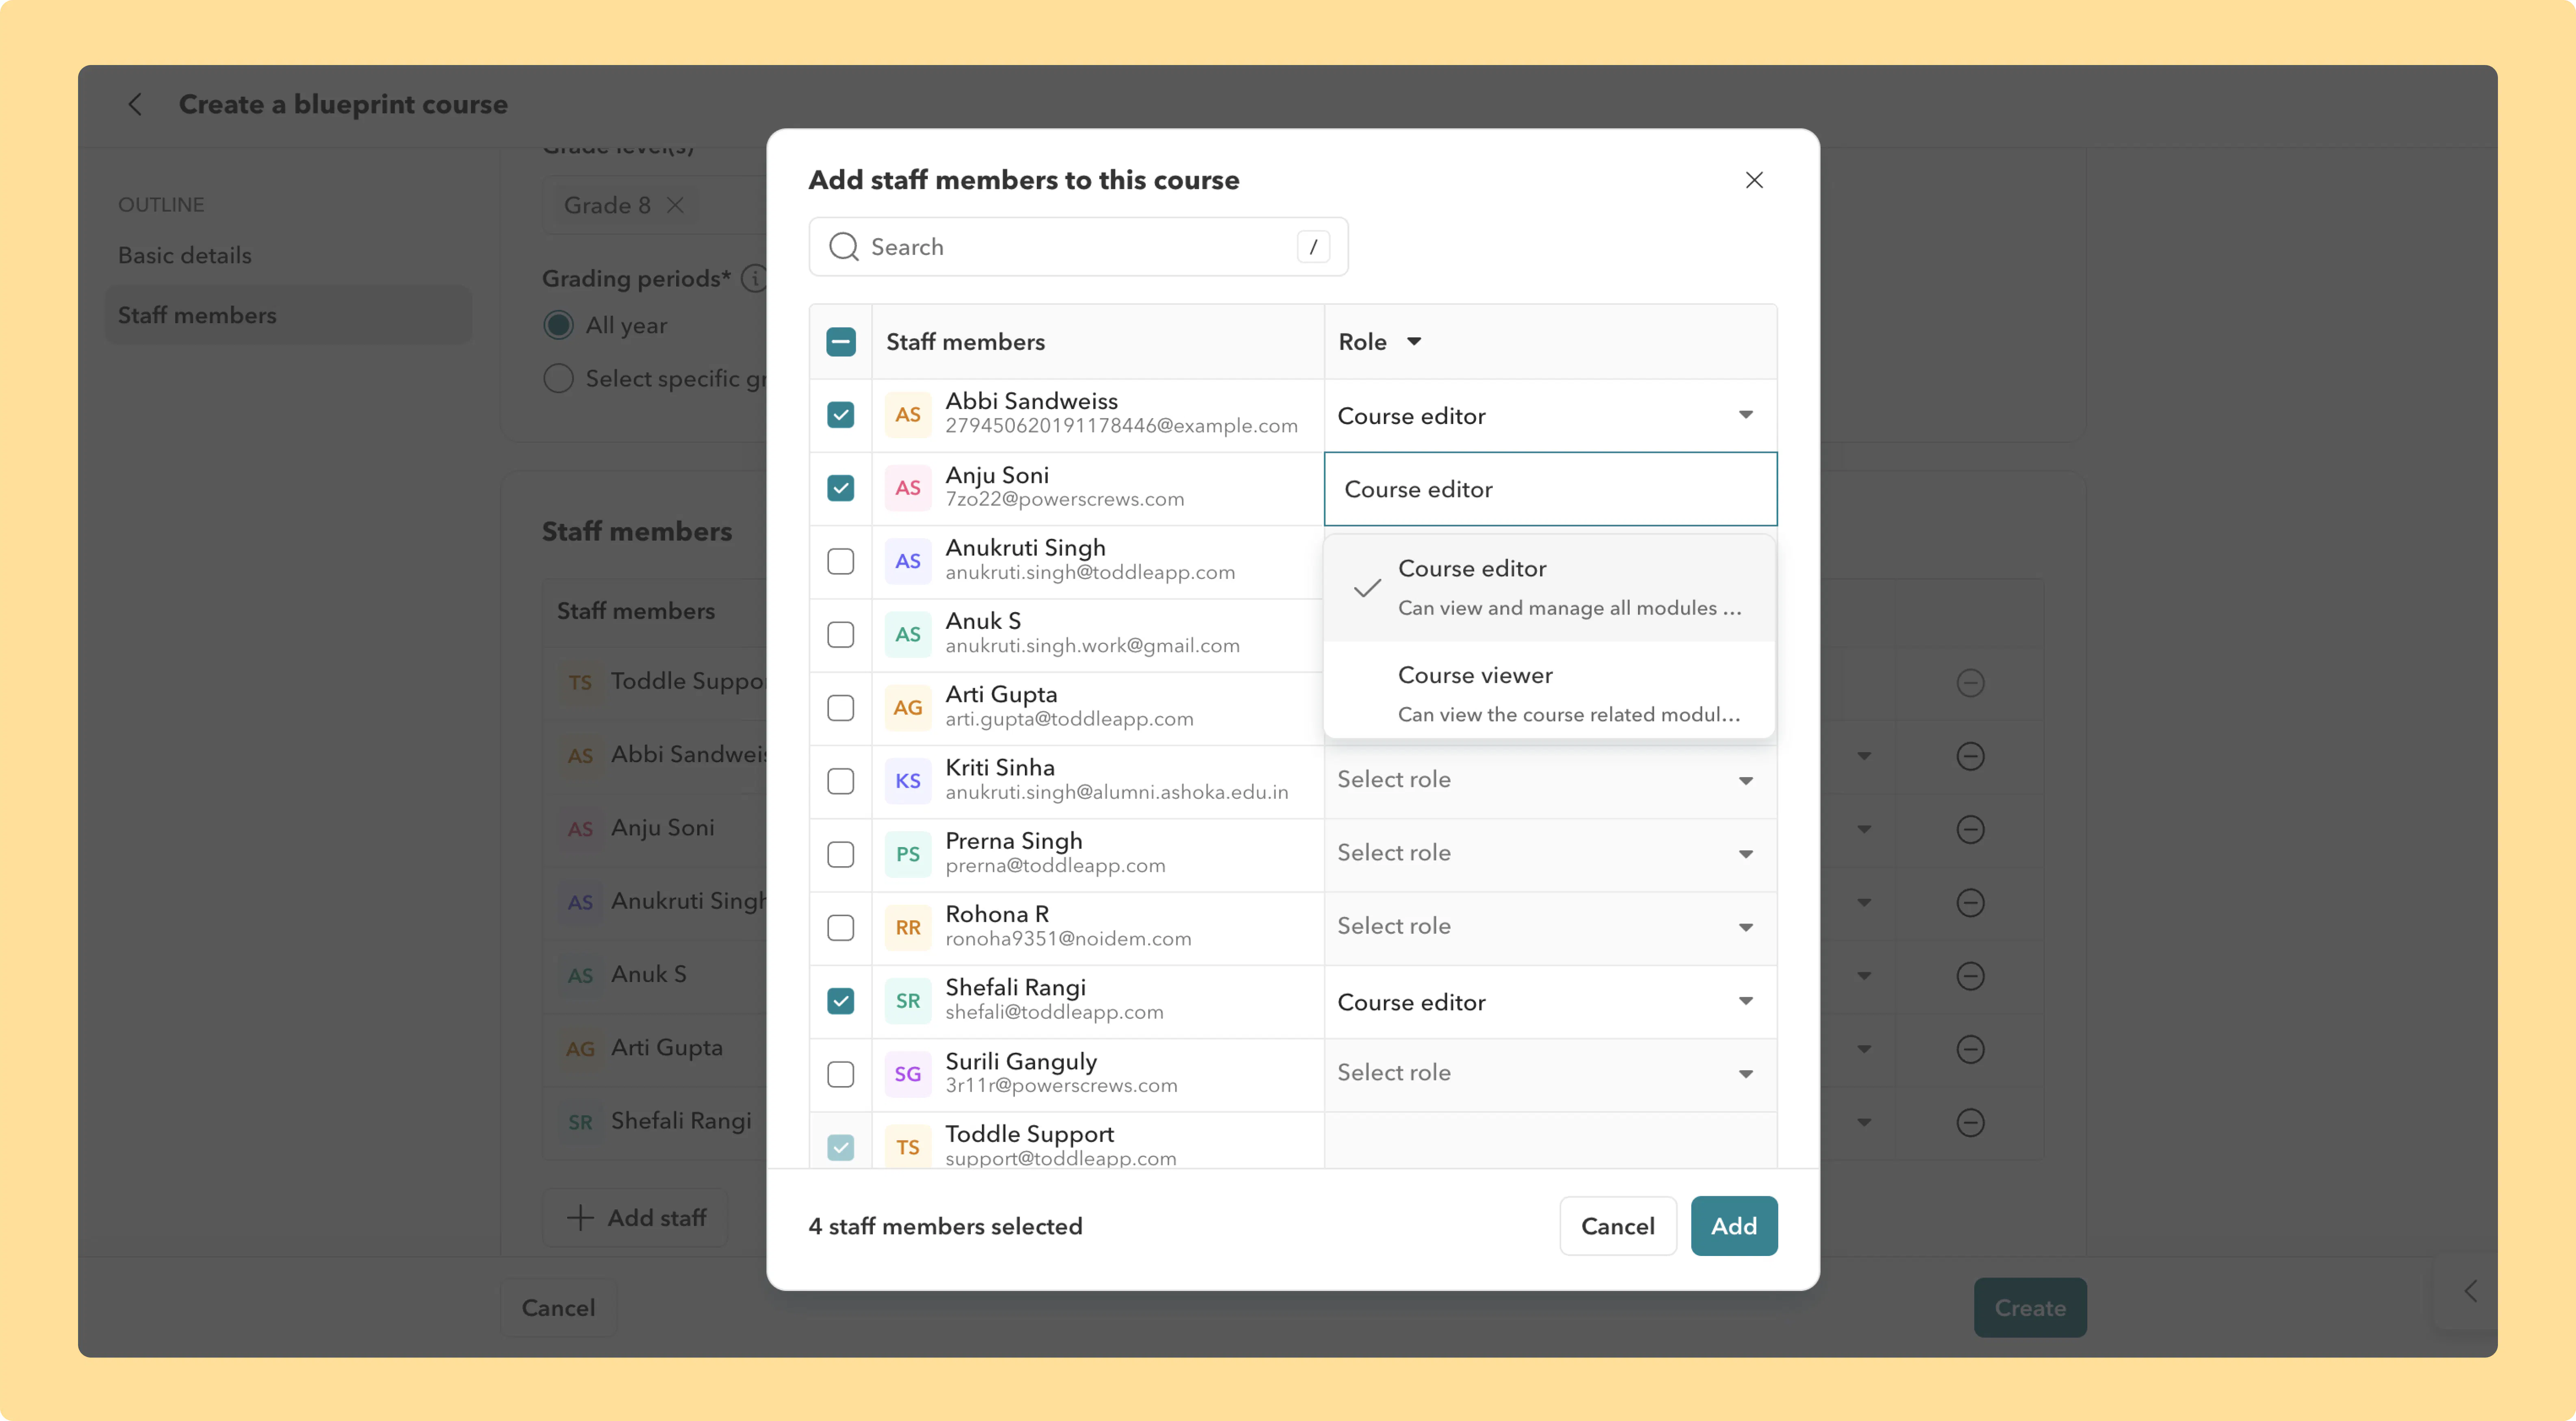
Task: Select All year grading period
Action: pos(559,325)
